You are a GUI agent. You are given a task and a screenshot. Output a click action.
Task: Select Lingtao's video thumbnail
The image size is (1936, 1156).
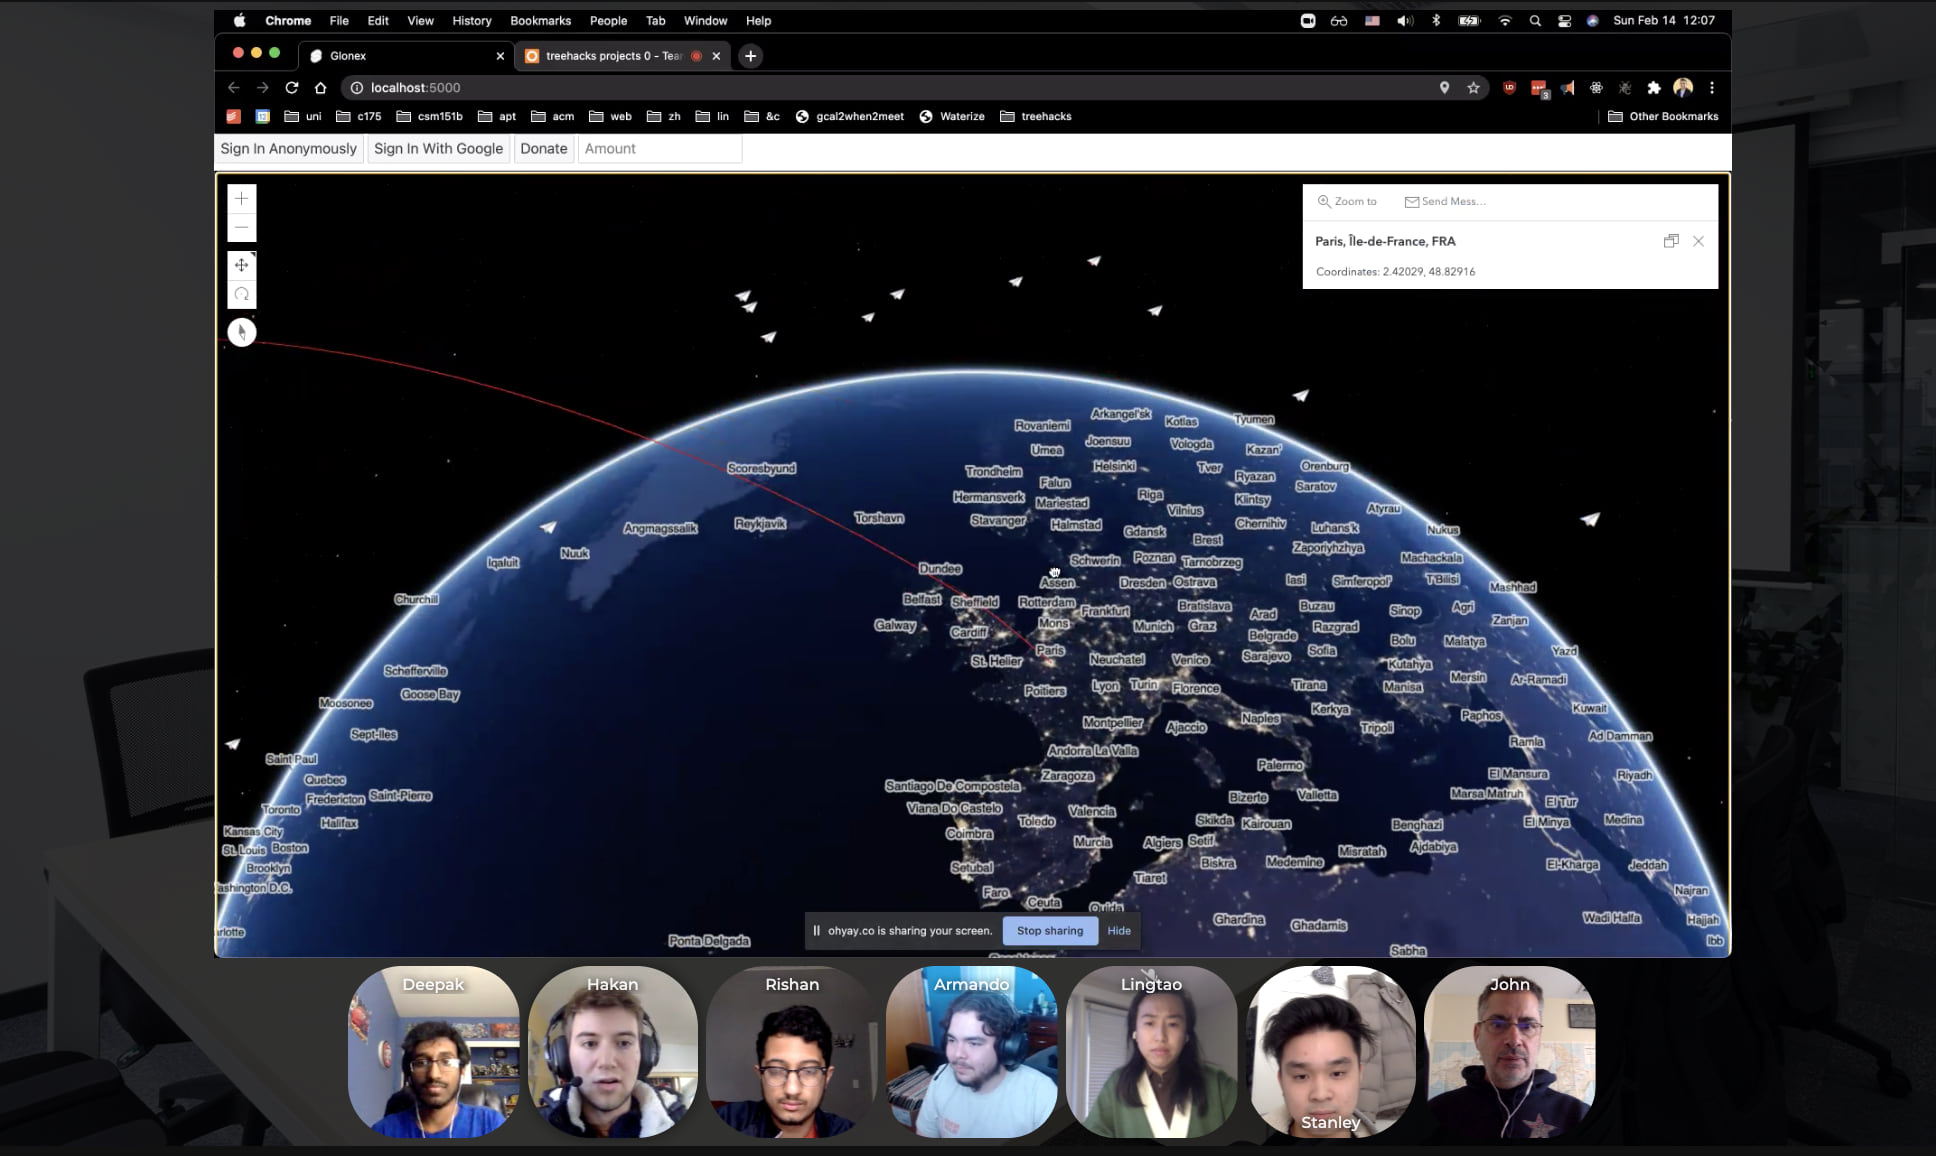click(x=1151, y=1051)
